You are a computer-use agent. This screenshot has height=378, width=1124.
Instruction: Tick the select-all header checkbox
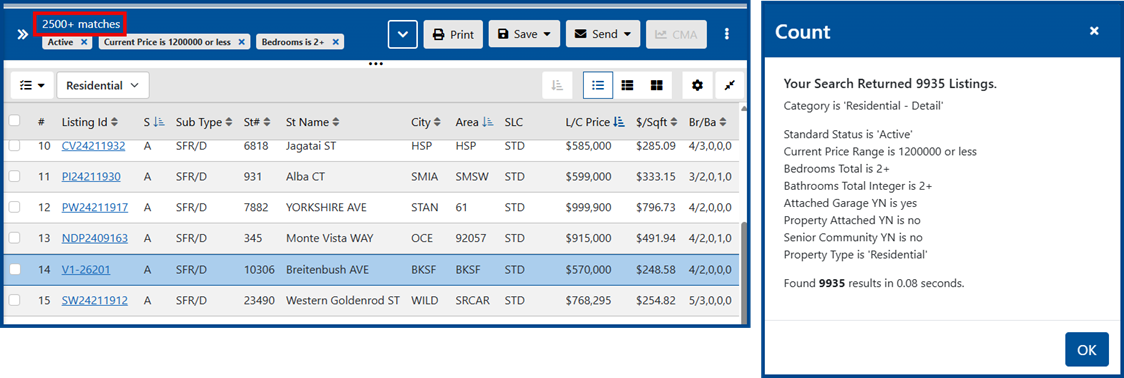tap(14, 122)
